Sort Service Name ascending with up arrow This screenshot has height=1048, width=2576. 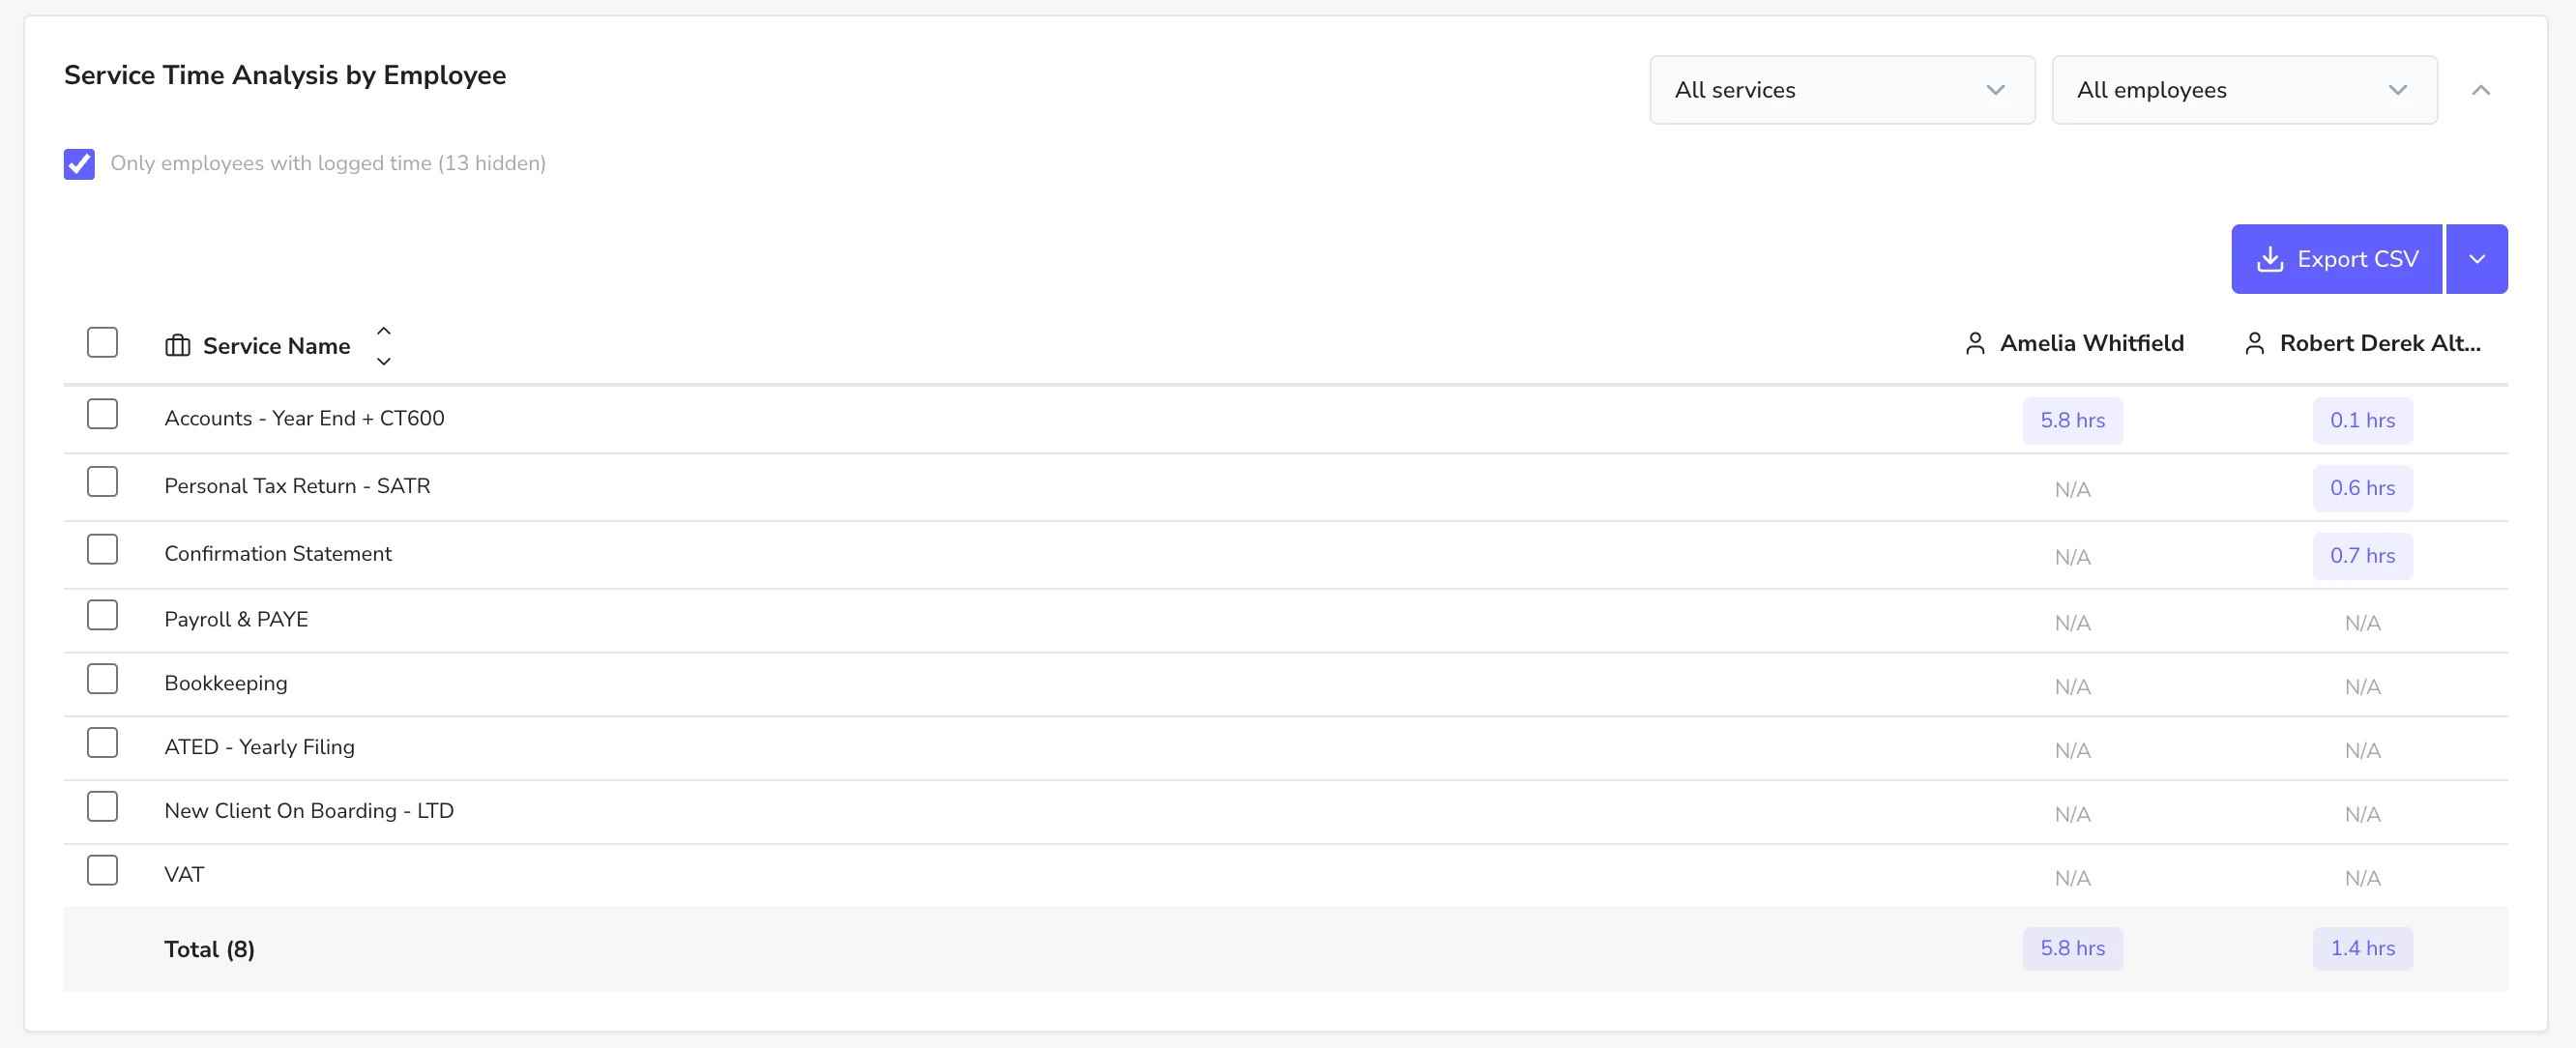384,331
